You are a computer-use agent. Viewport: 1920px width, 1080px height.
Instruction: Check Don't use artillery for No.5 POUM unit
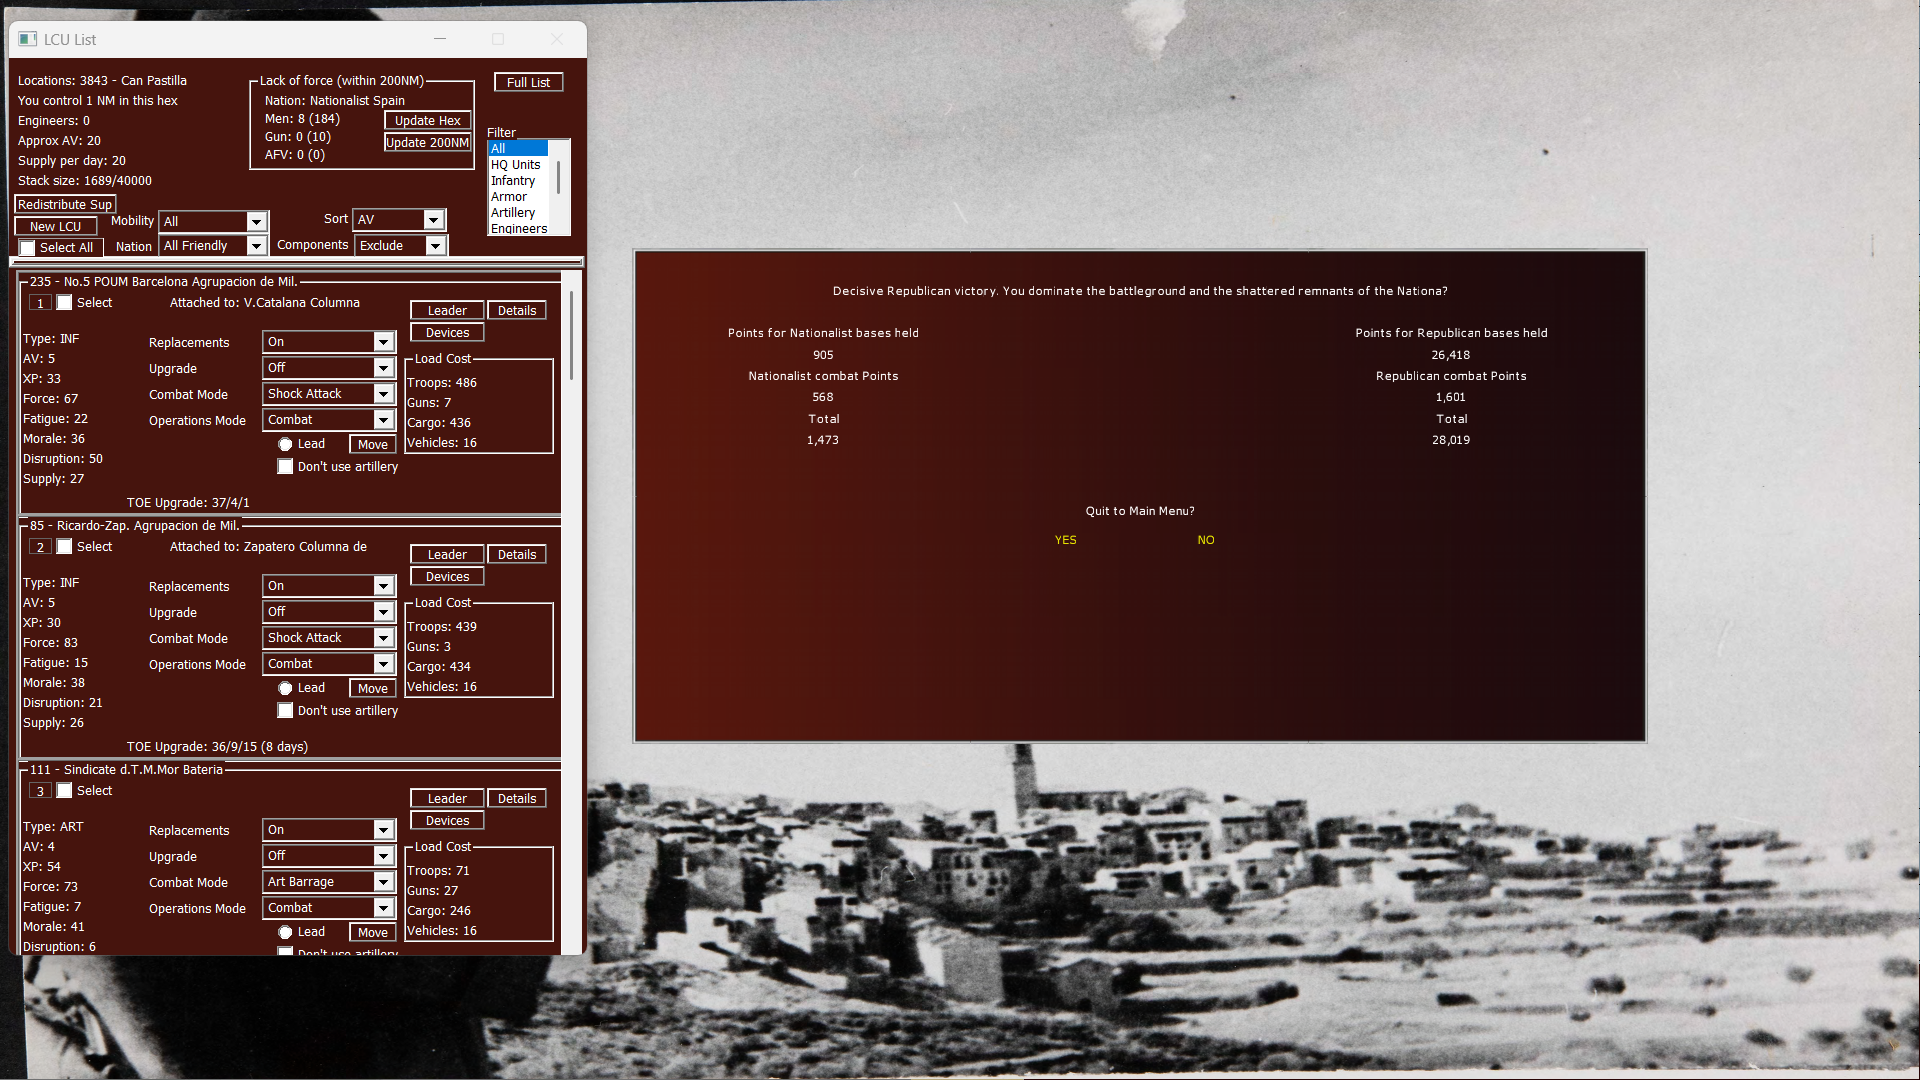point(285,466)
